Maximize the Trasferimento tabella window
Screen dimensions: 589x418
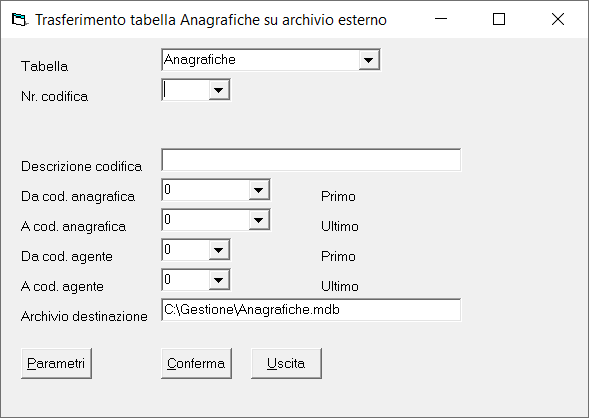pyautogui.click(x=498, y=19)
